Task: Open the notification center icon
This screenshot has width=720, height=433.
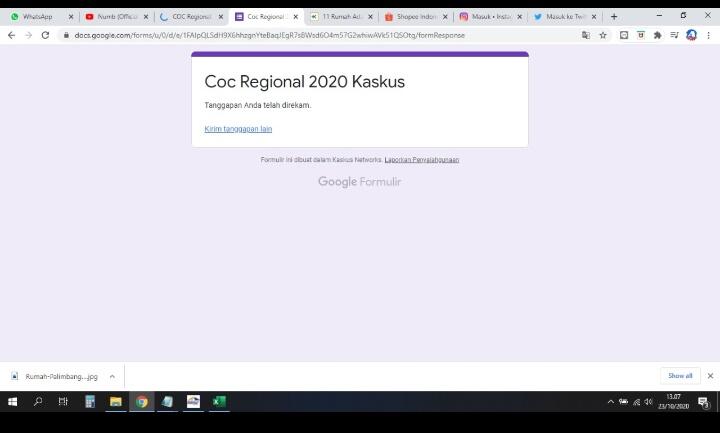Action: coord(703,402)
